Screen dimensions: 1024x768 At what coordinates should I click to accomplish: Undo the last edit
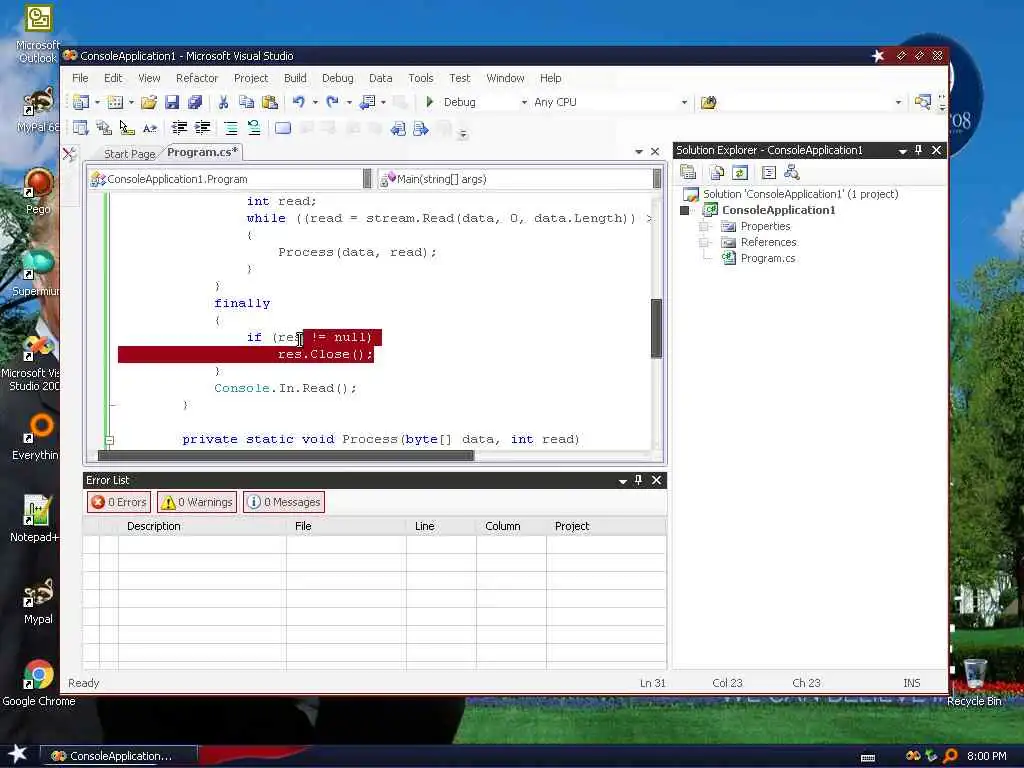click(299, 102)
